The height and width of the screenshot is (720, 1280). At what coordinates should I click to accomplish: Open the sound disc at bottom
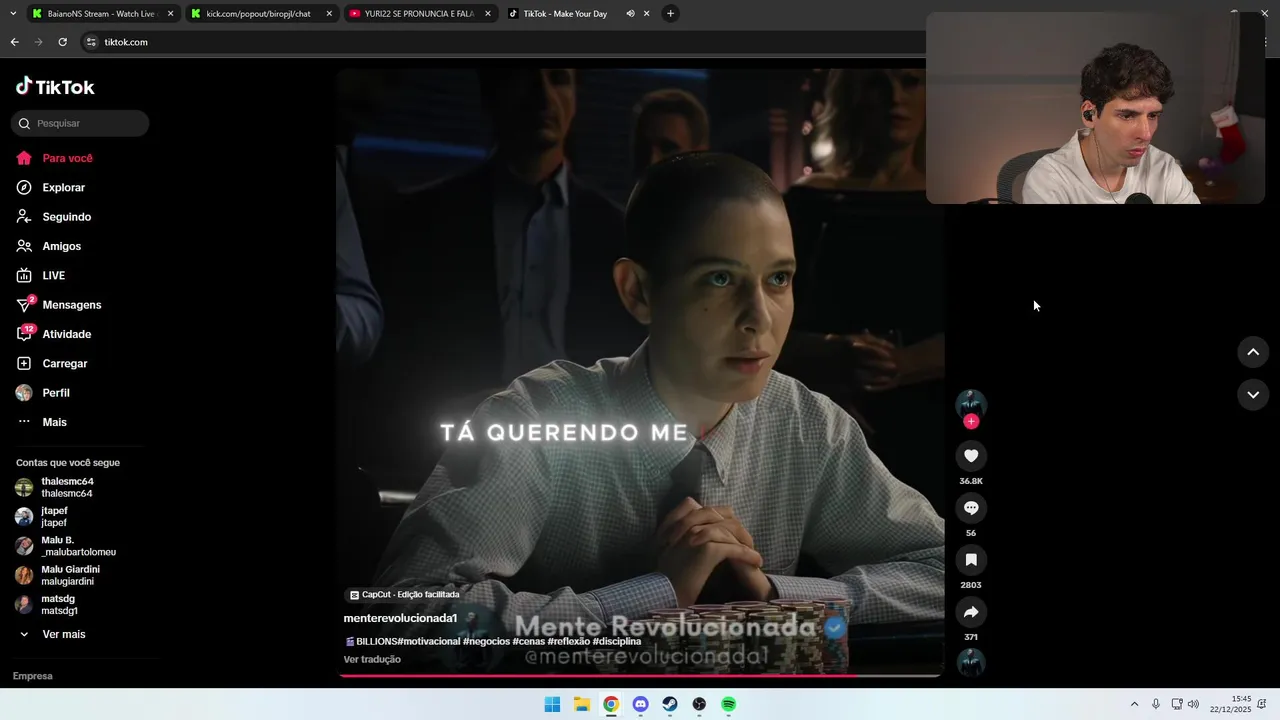(x=971, y=662)
